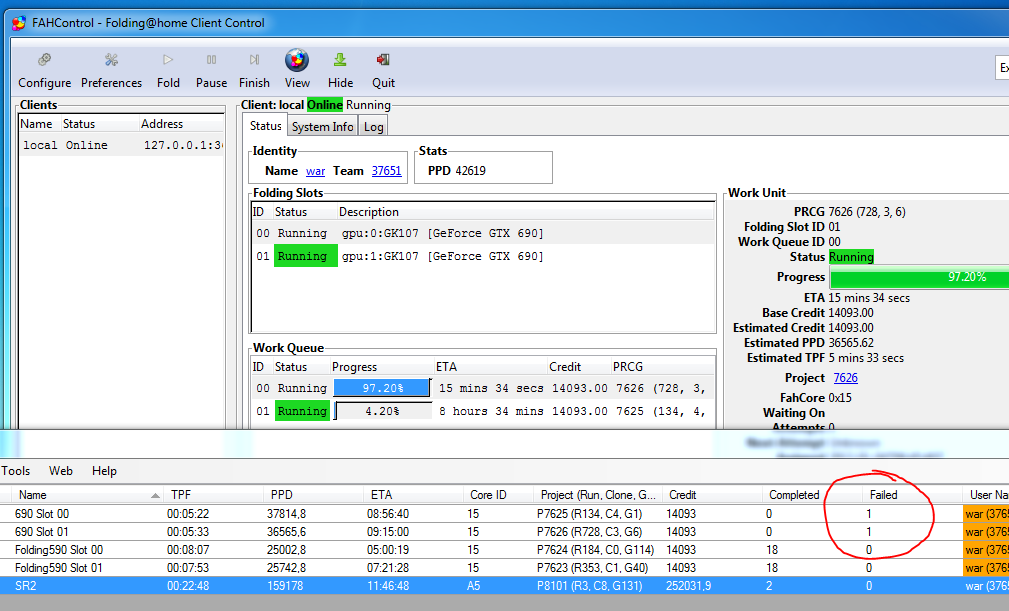Click the Work Unit 97.20% progress bar

click(920, 277)
